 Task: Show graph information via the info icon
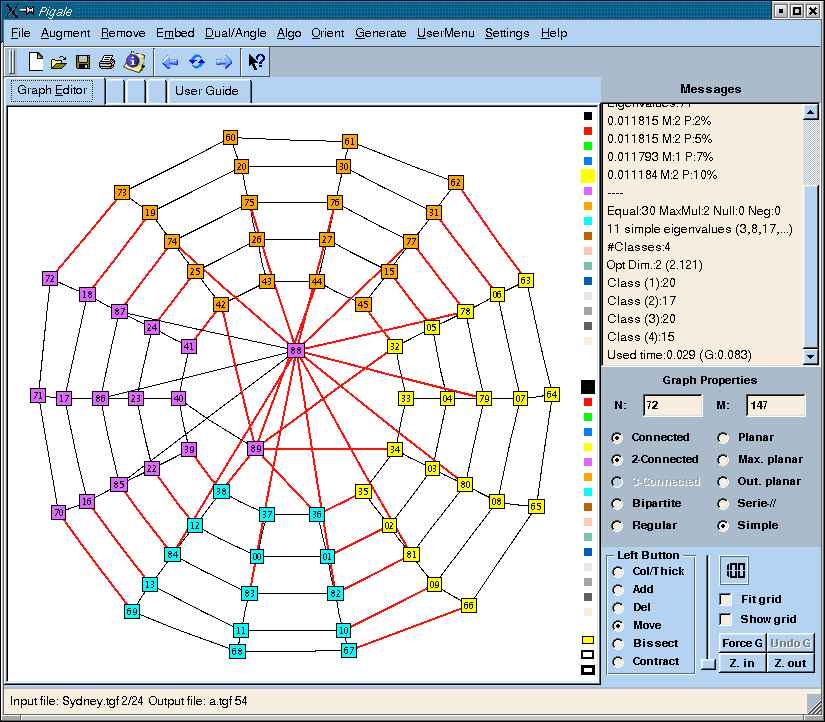(133, 62)
